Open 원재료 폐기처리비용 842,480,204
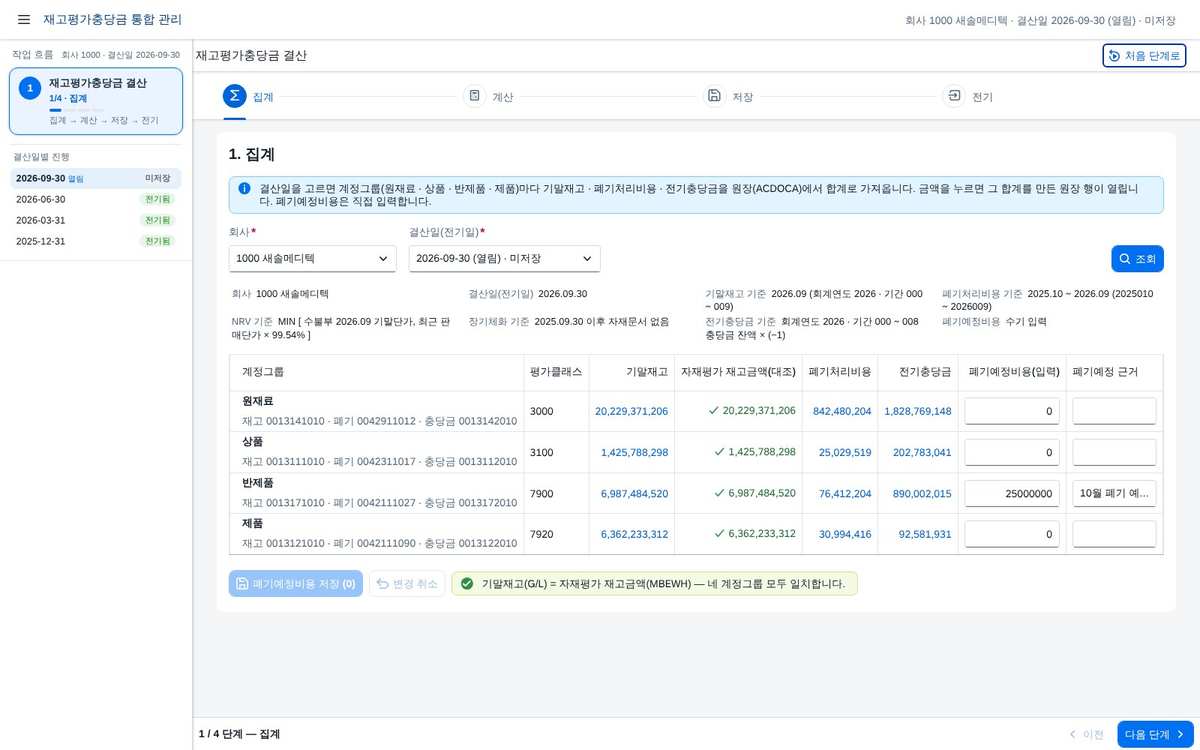The height and width of the screenshot is (750, 1200). pos(842,411)
